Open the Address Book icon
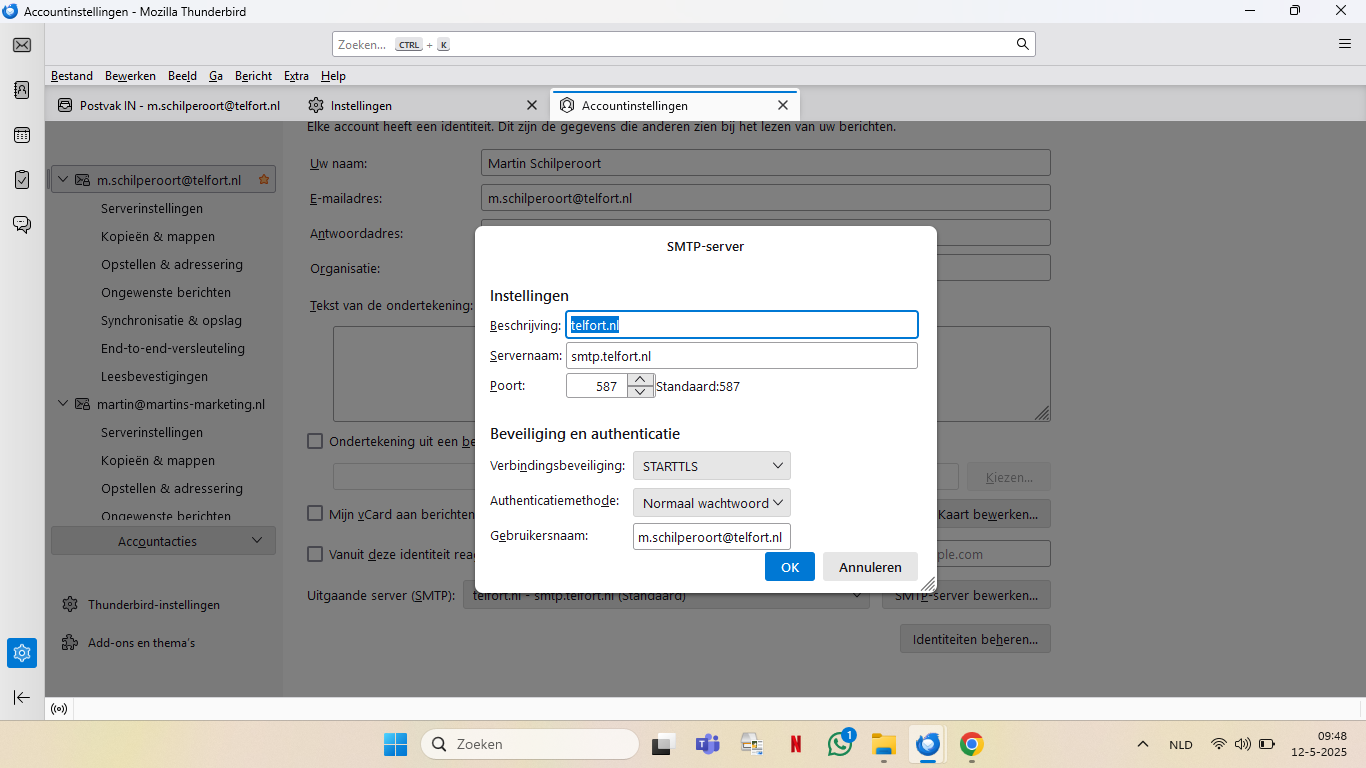This screenshot has height=768, width=1366. point(22,90)
